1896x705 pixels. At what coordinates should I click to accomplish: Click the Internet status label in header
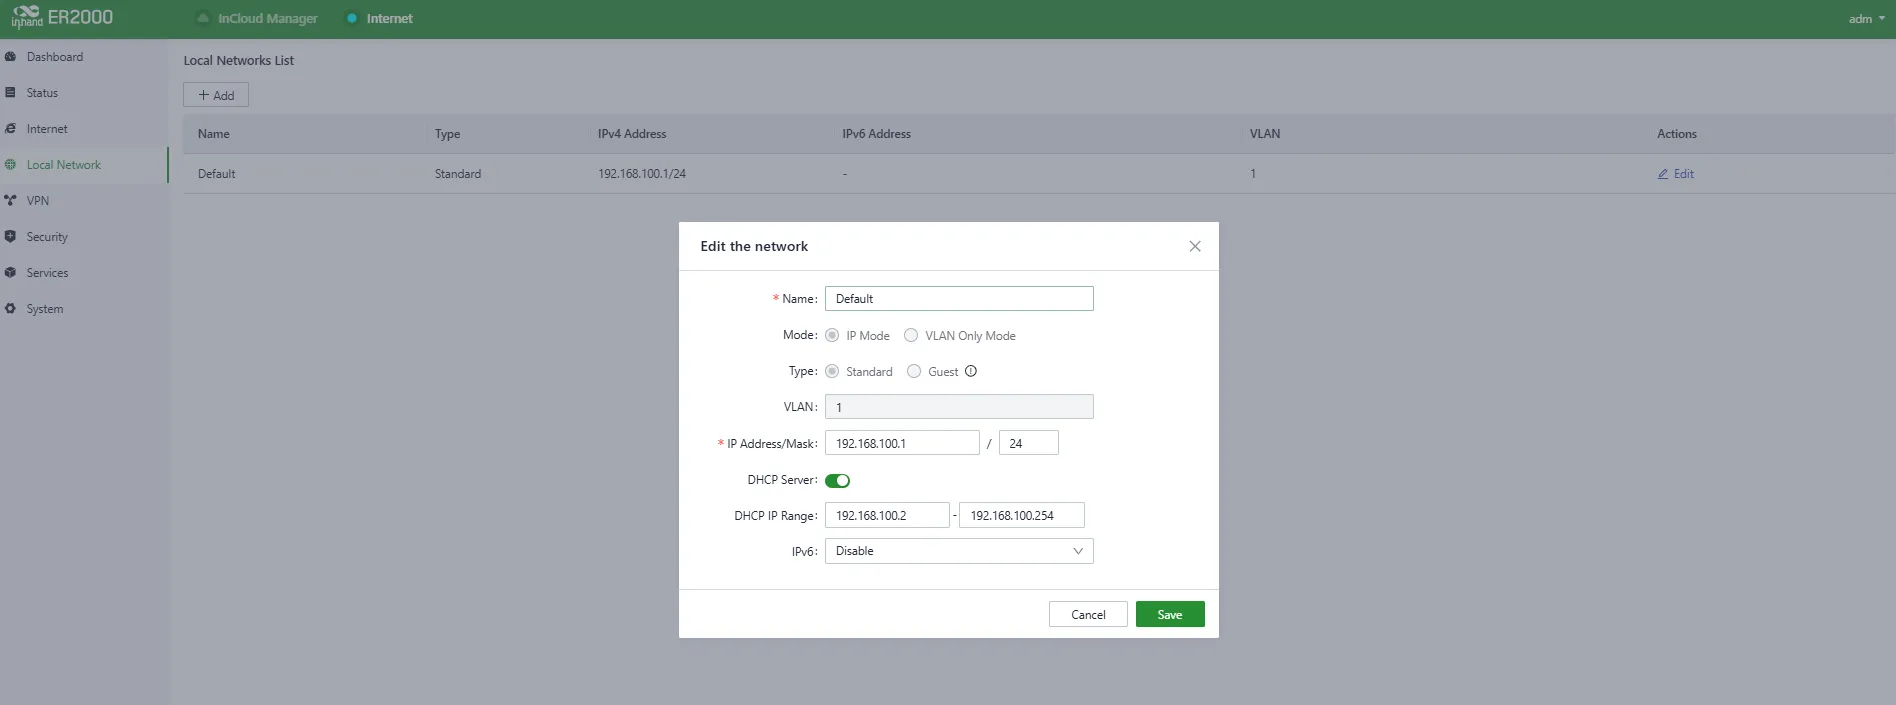[389, 18]
